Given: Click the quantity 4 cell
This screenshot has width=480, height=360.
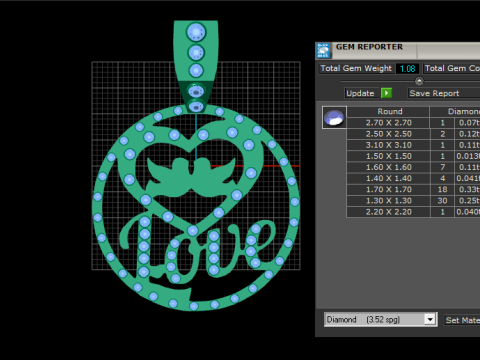Looking at the screenshot, I should [x=442, y=178].
